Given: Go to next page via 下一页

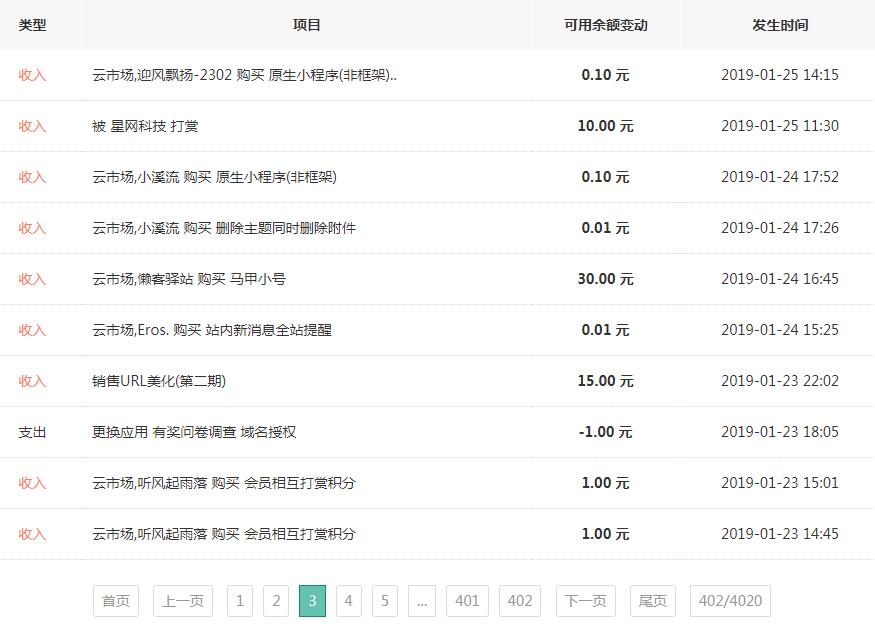Looking at the screenshot, I should coord(586,601).
